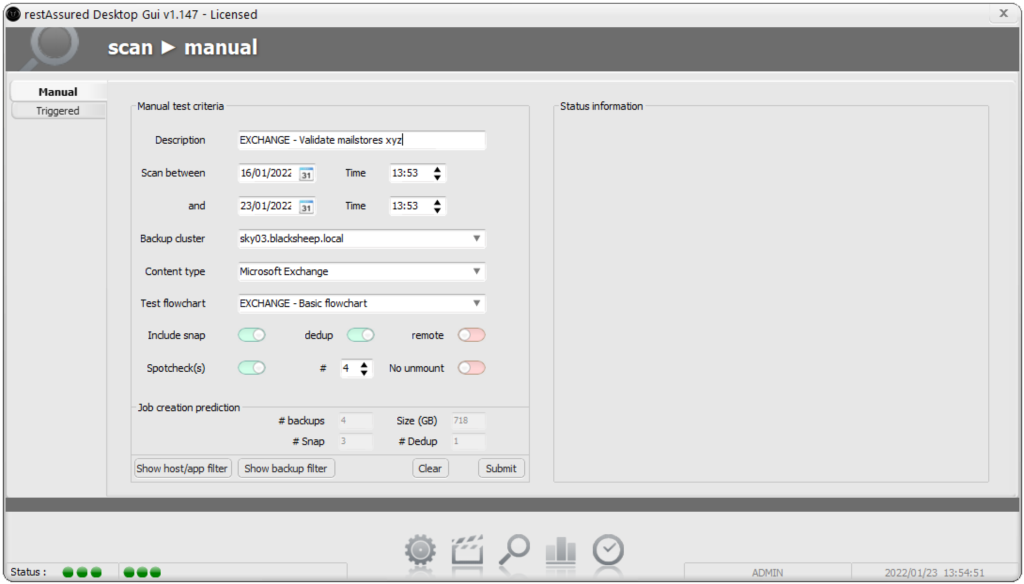Click the clock checkmark schedule icon
This screenshot has height=584, width=1024.
607,549
